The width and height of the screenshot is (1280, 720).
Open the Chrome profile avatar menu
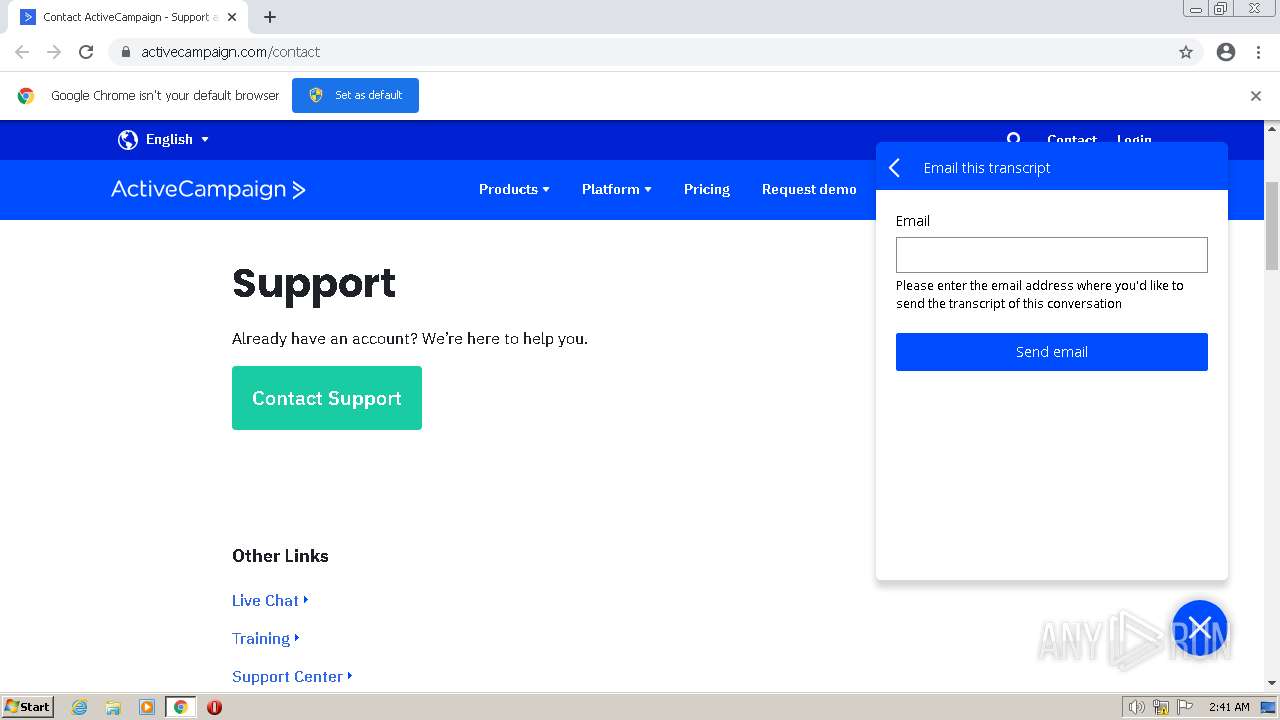pos(1226,52)
